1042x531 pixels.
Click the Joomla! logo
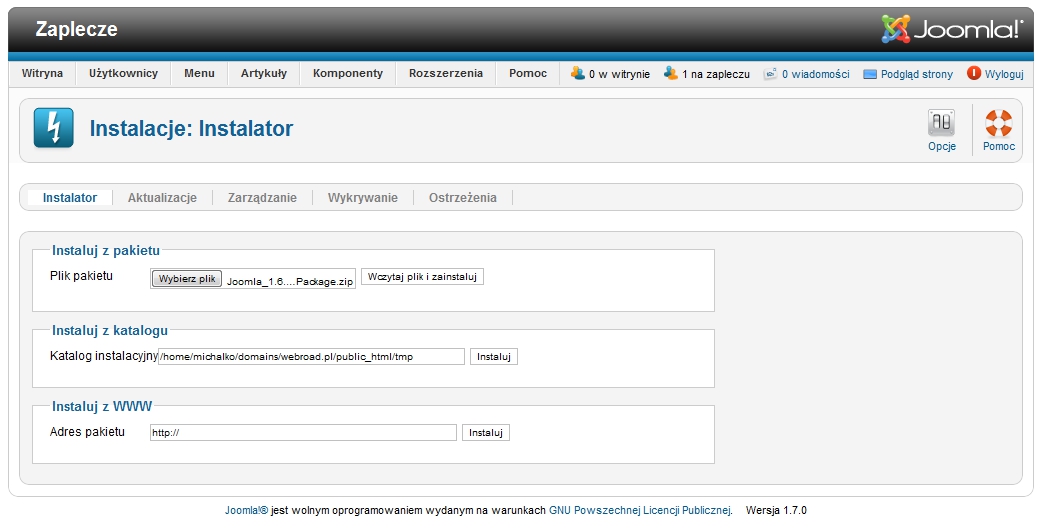click(951, 29)
